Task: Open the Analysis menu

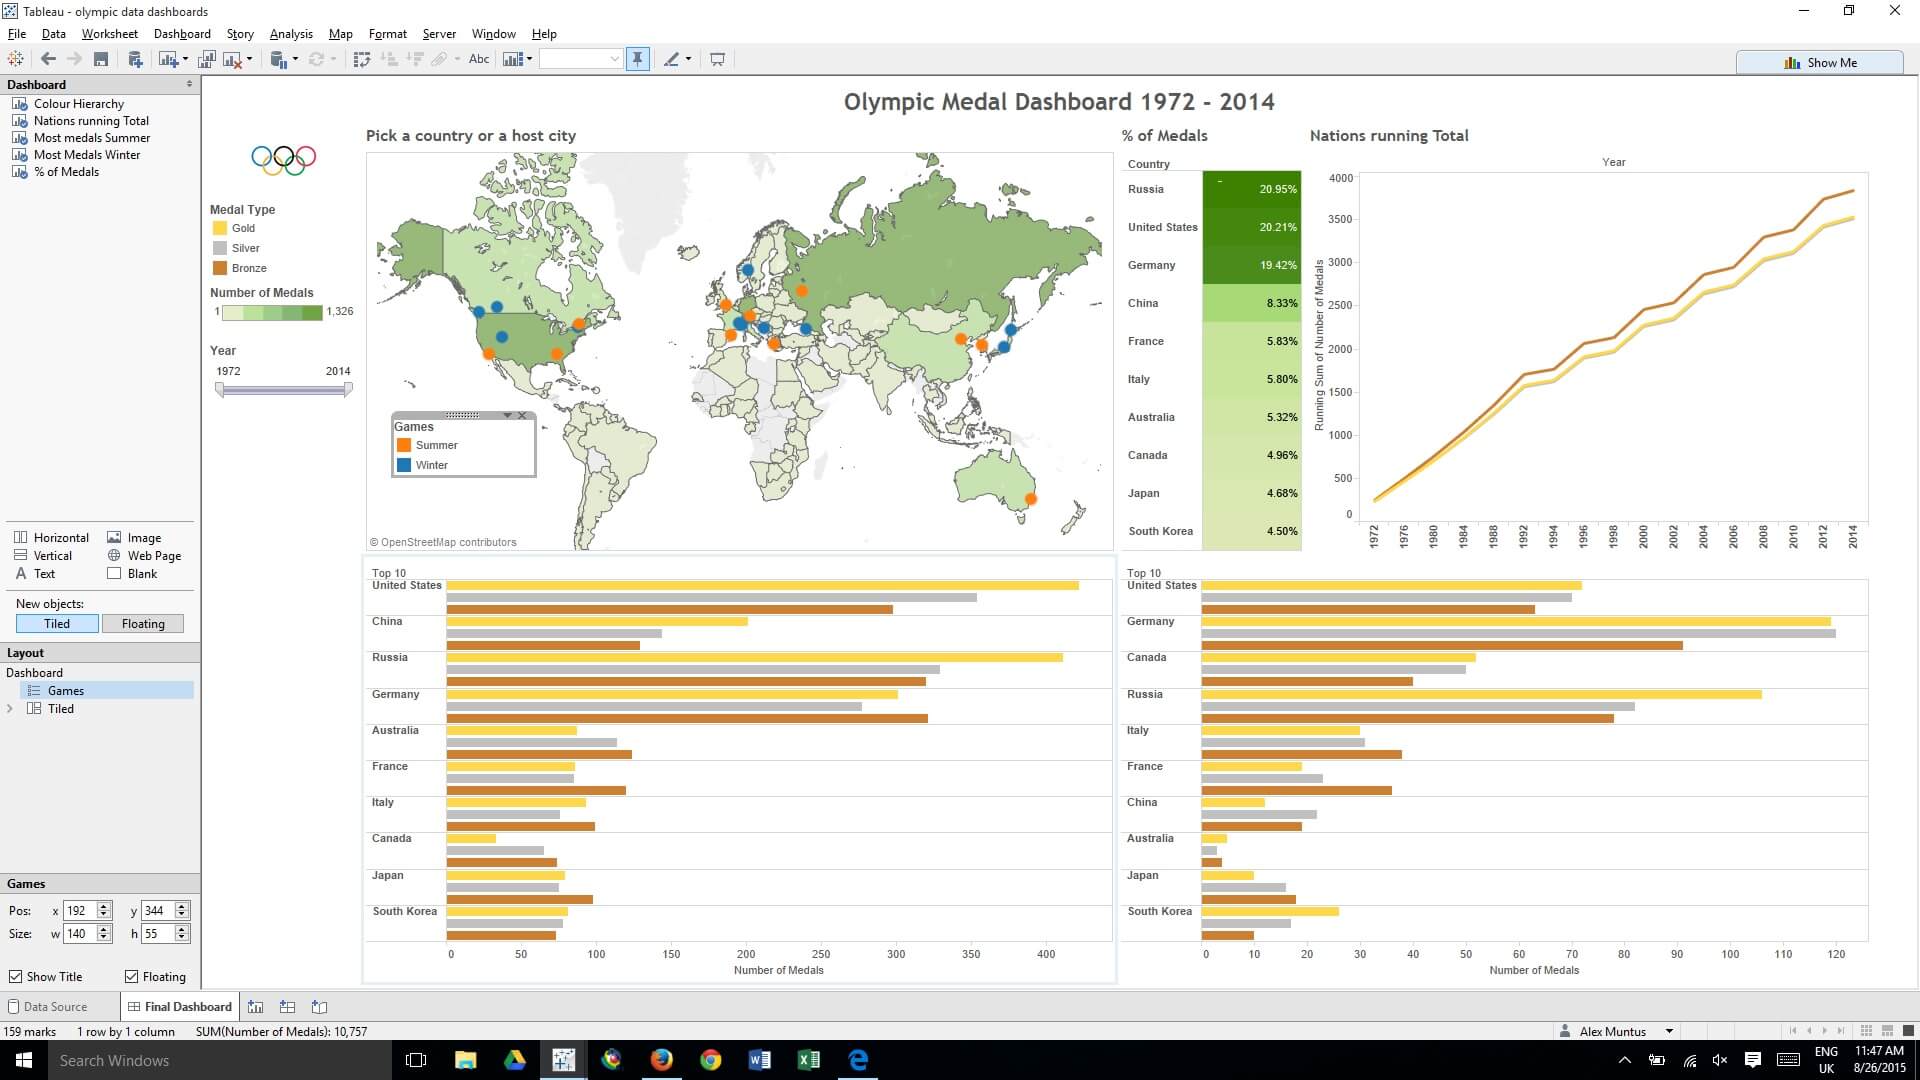Action: tap(291, 34)
